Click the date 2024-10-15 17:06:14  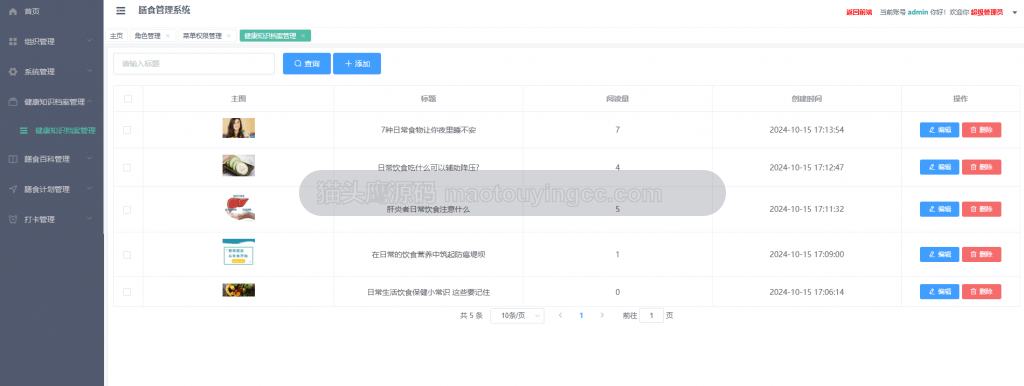[x=807, y=292]
